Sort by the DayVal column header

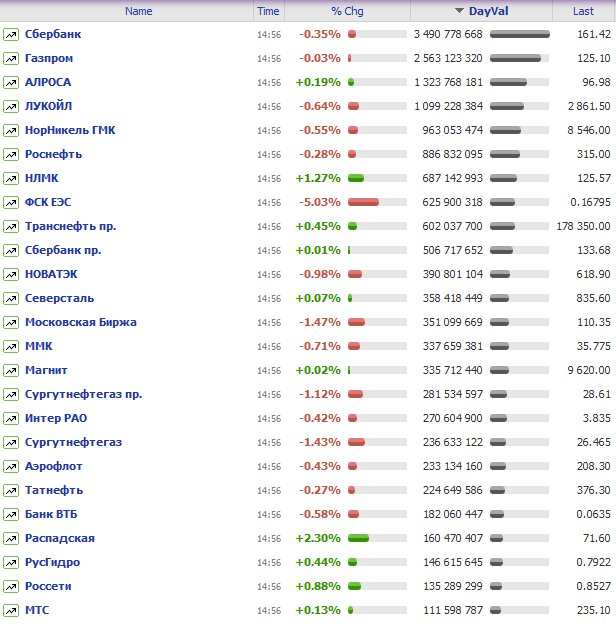[x=488, y=11]
